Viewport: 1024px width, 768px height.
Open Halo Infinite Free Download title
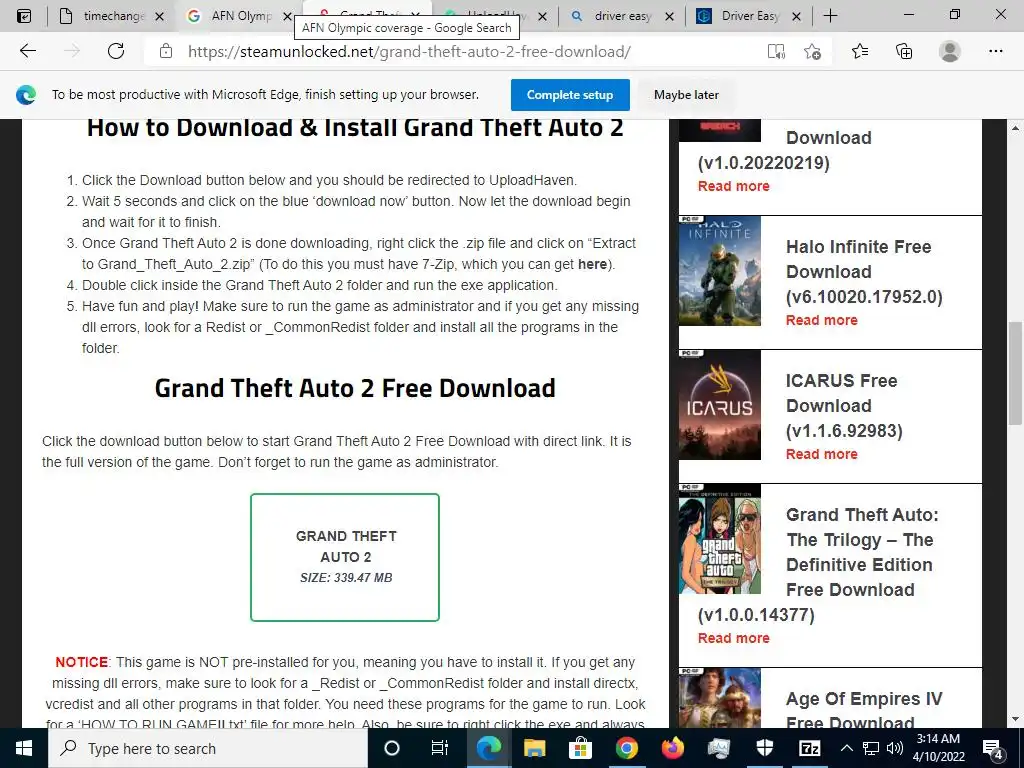864,272
